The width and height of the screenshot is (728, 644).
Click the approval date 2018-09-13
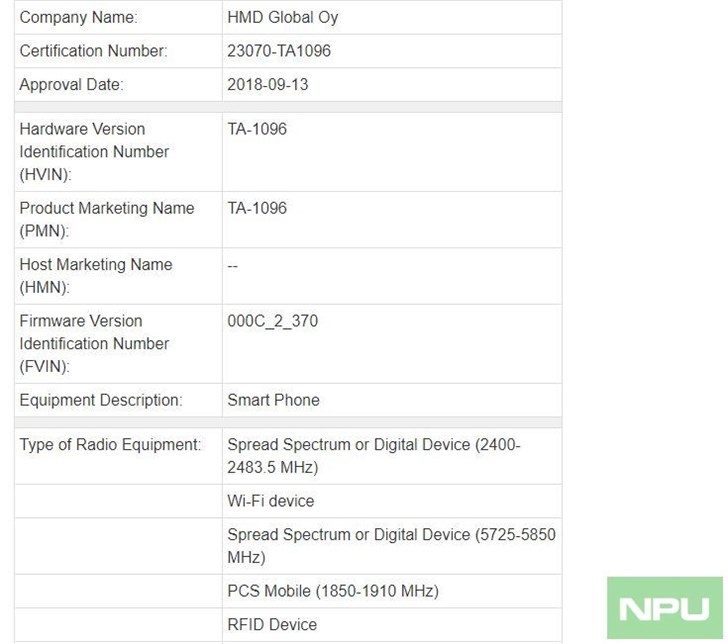[267, 85]
